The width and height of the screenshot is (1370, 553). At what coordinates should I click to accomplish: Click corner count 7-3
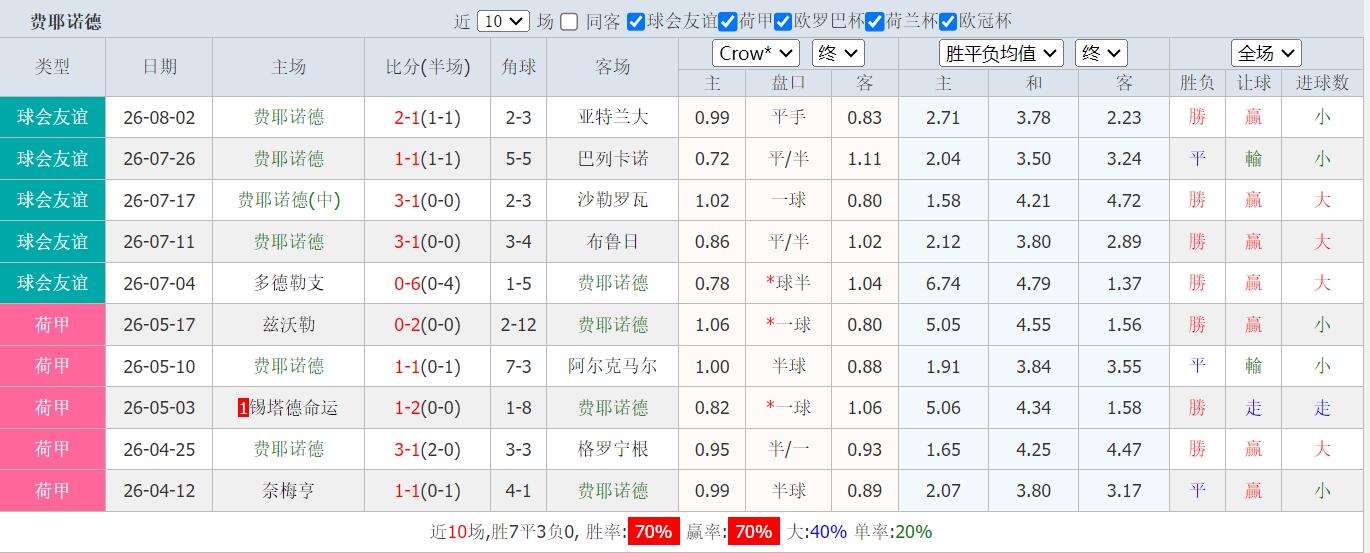(519, 367)
